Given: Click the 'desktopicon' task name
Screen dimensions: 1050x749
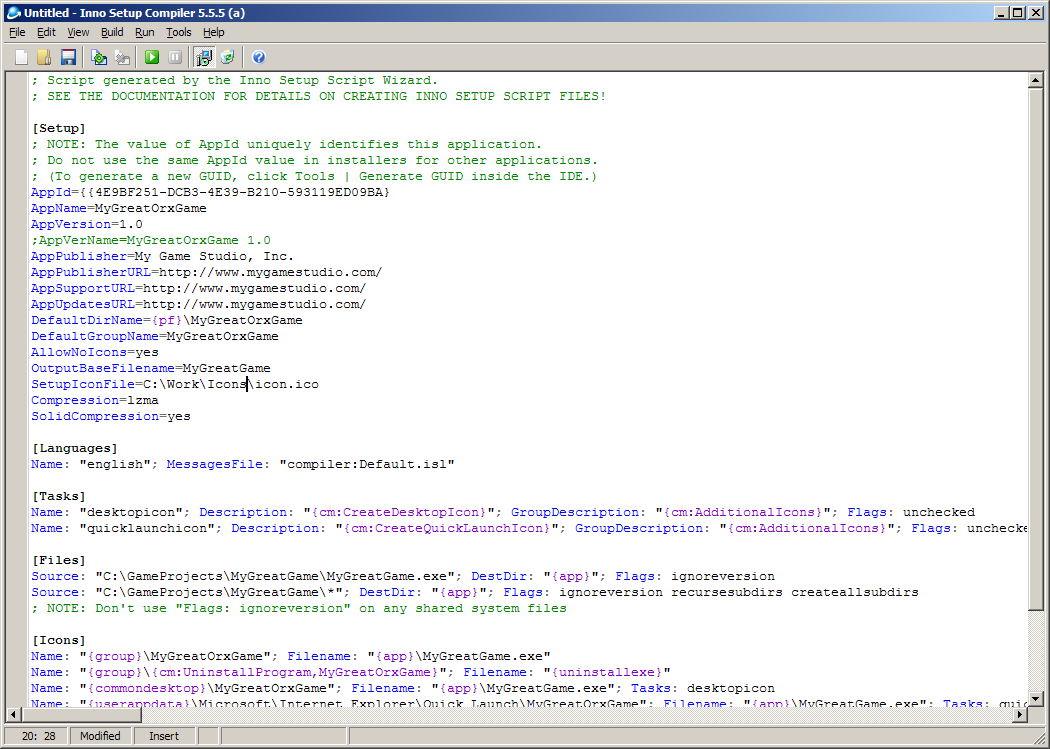Looking at the screenshot, I should click(131, 513).
